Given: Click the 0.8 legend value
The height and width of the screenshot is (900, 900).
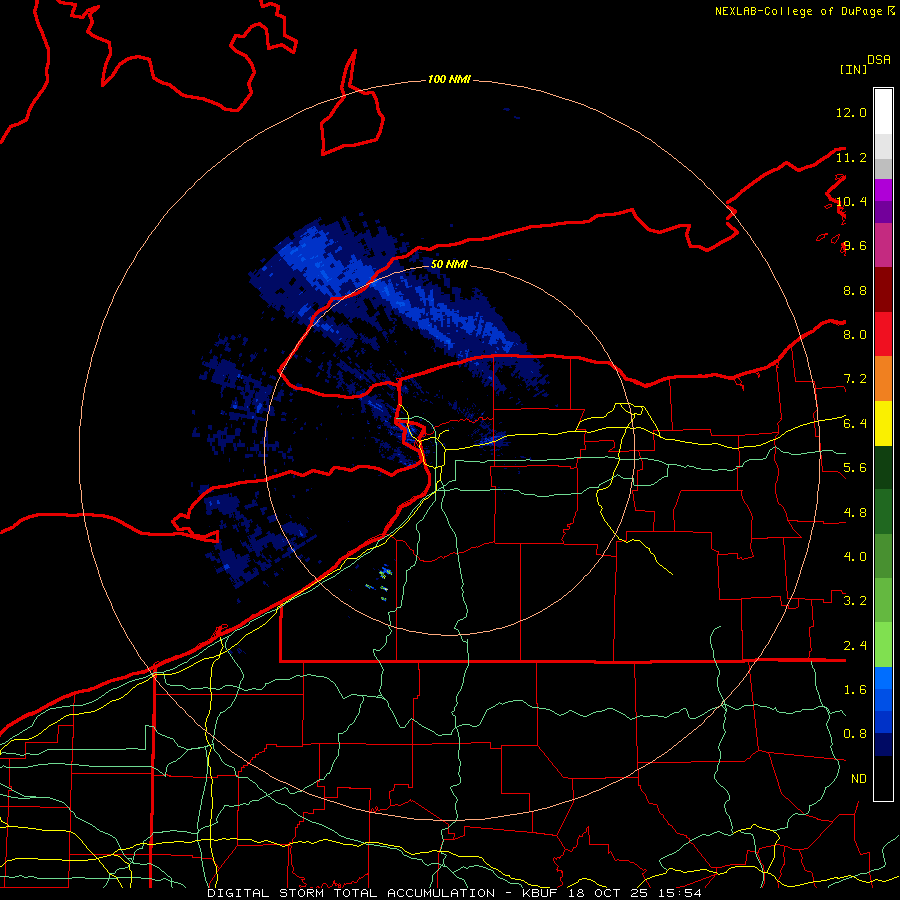Looking at the screenshot, I should [x=855, y=734].
